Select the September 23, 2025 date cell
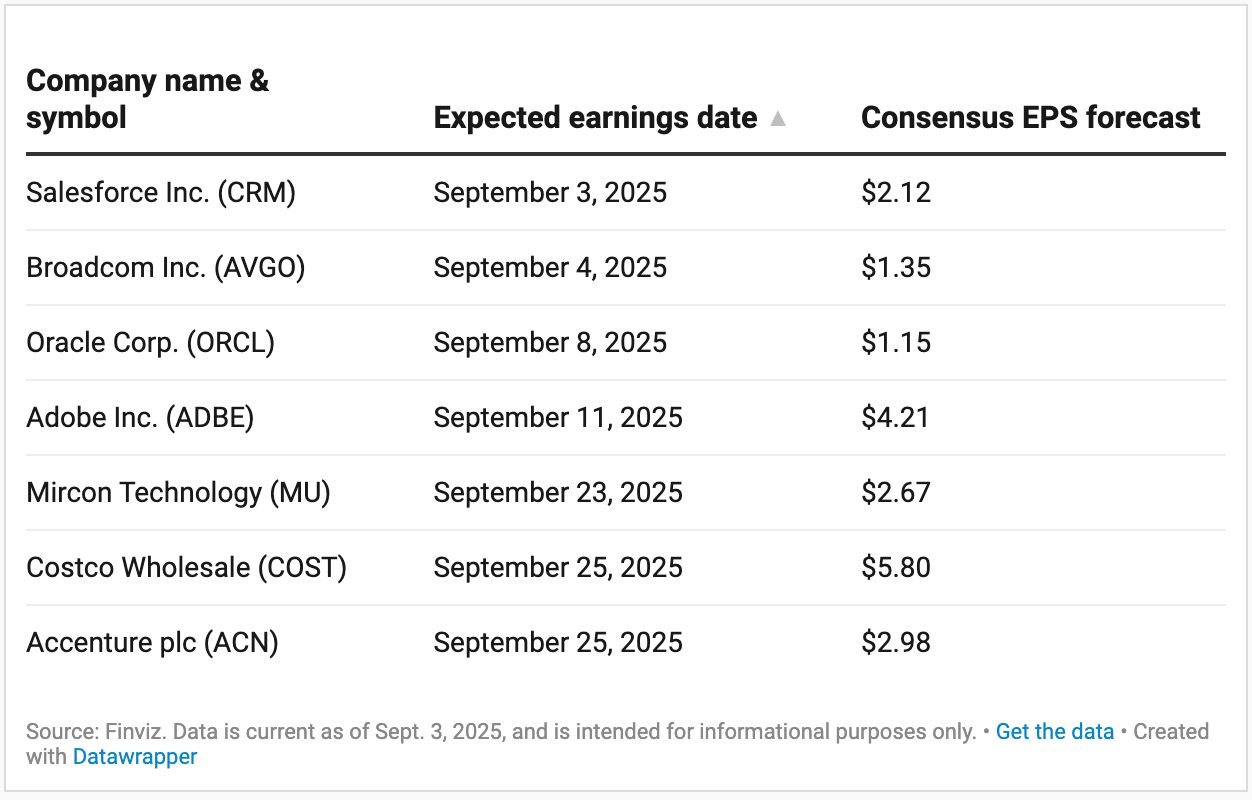This screenshot has width=1252, height=800. click(x=558, y=492)
